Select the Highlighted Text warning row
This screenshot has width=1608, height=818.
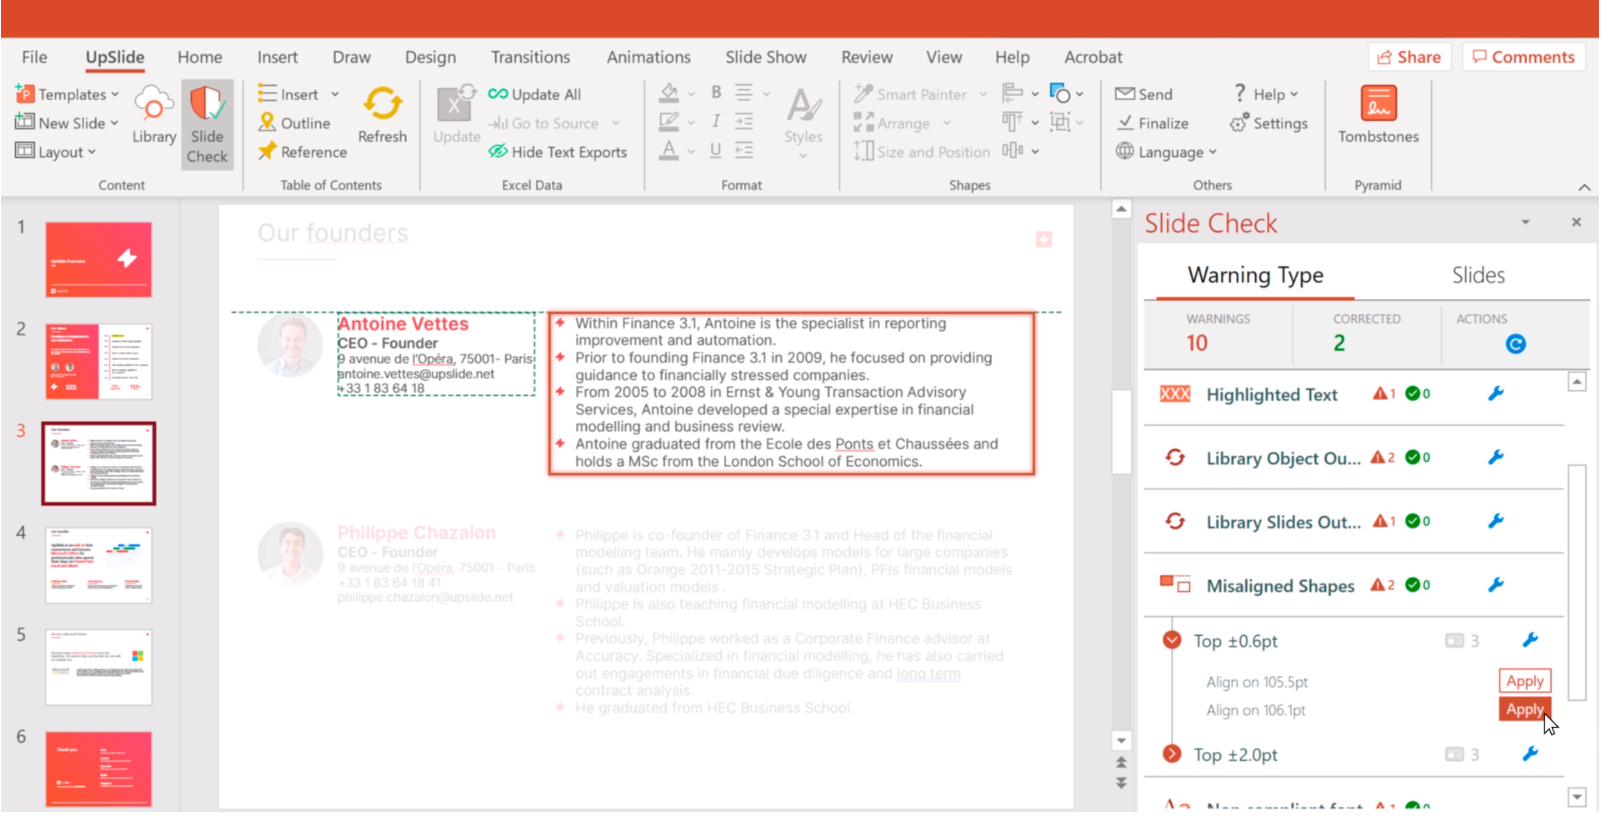click(x=1354, y=394)
